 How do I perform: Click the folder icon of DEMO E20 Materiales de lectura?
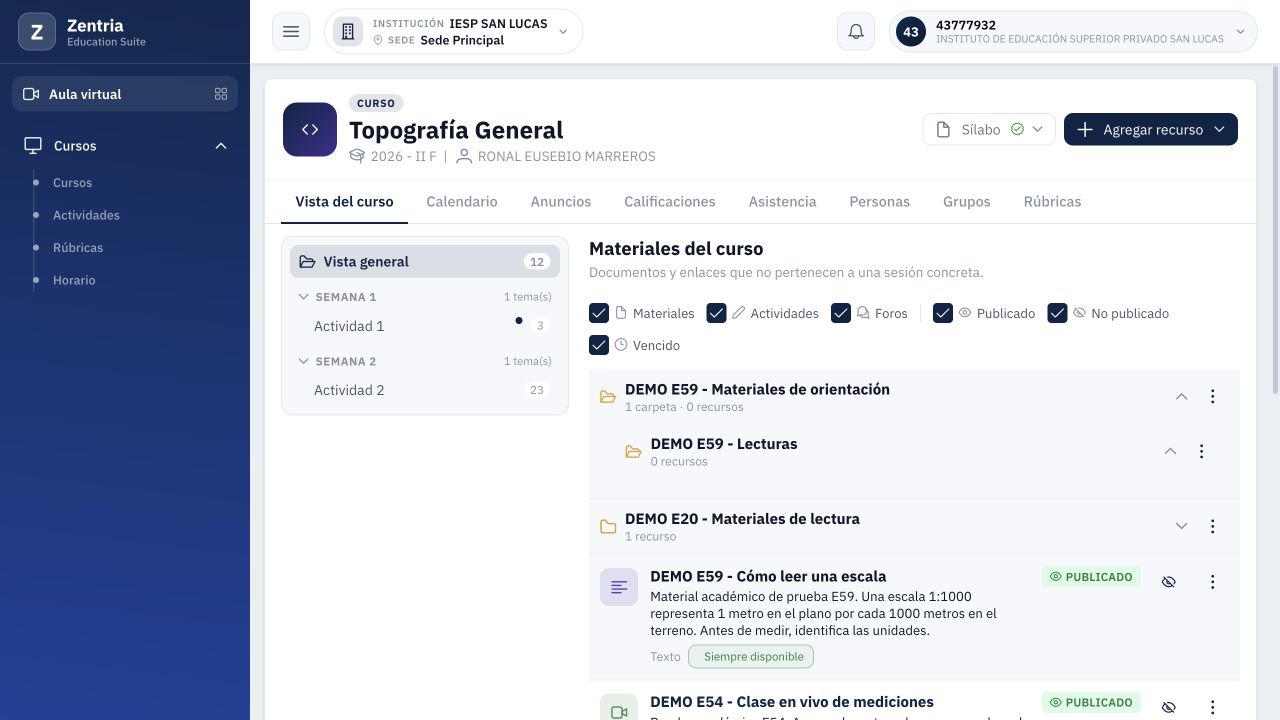pos(608,527)
